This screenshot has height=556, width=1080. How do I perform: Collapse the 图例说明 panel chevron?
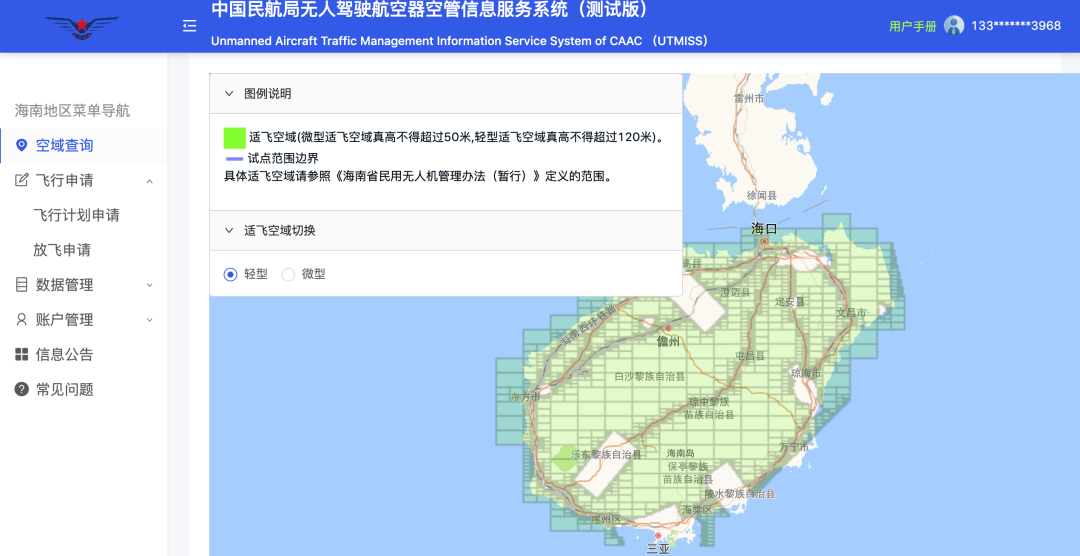pos(229,94)
